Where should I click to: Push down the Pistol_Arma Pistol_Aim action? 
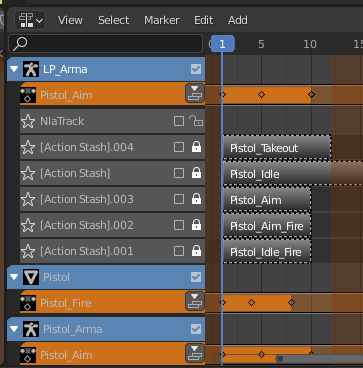coord(195,353)
